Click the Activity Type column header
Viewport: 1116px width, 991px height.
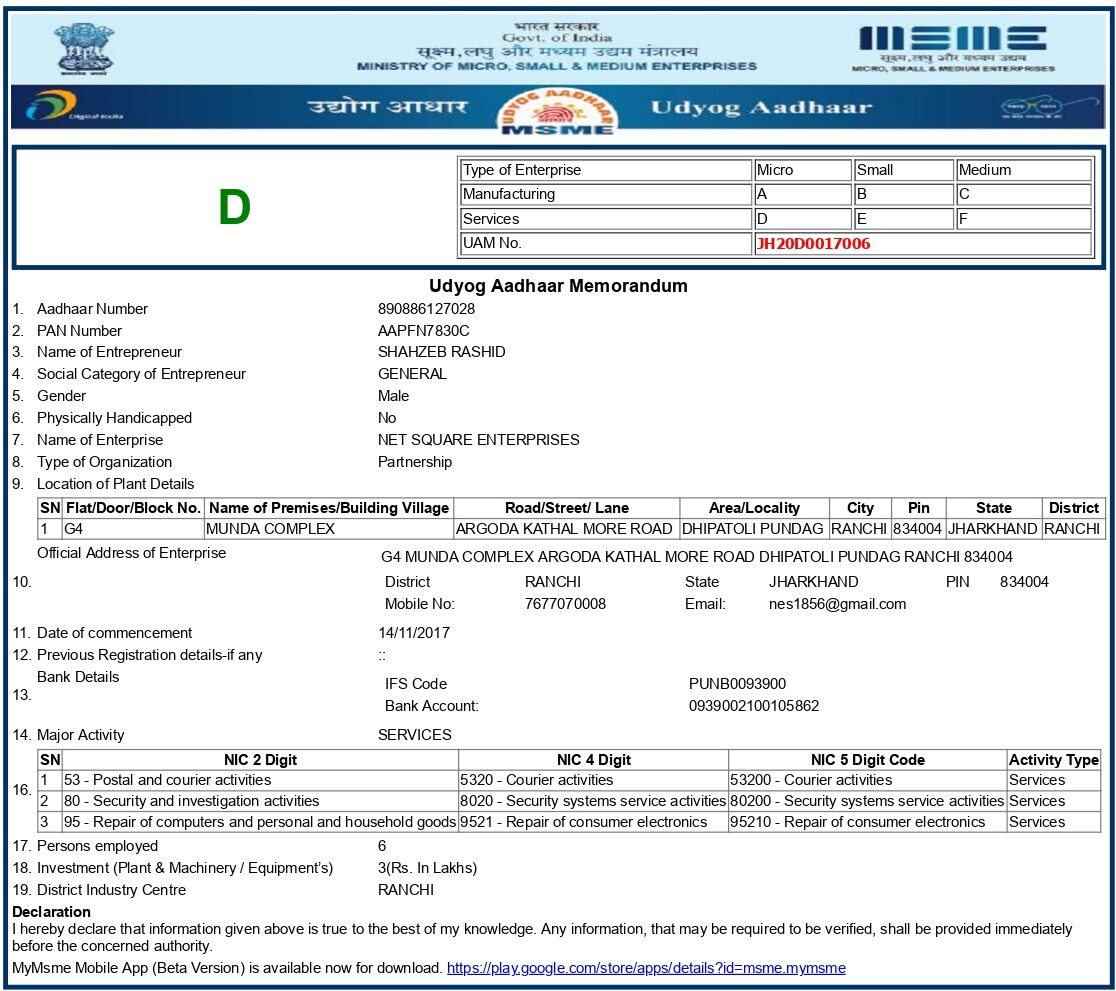(1053, 760)
